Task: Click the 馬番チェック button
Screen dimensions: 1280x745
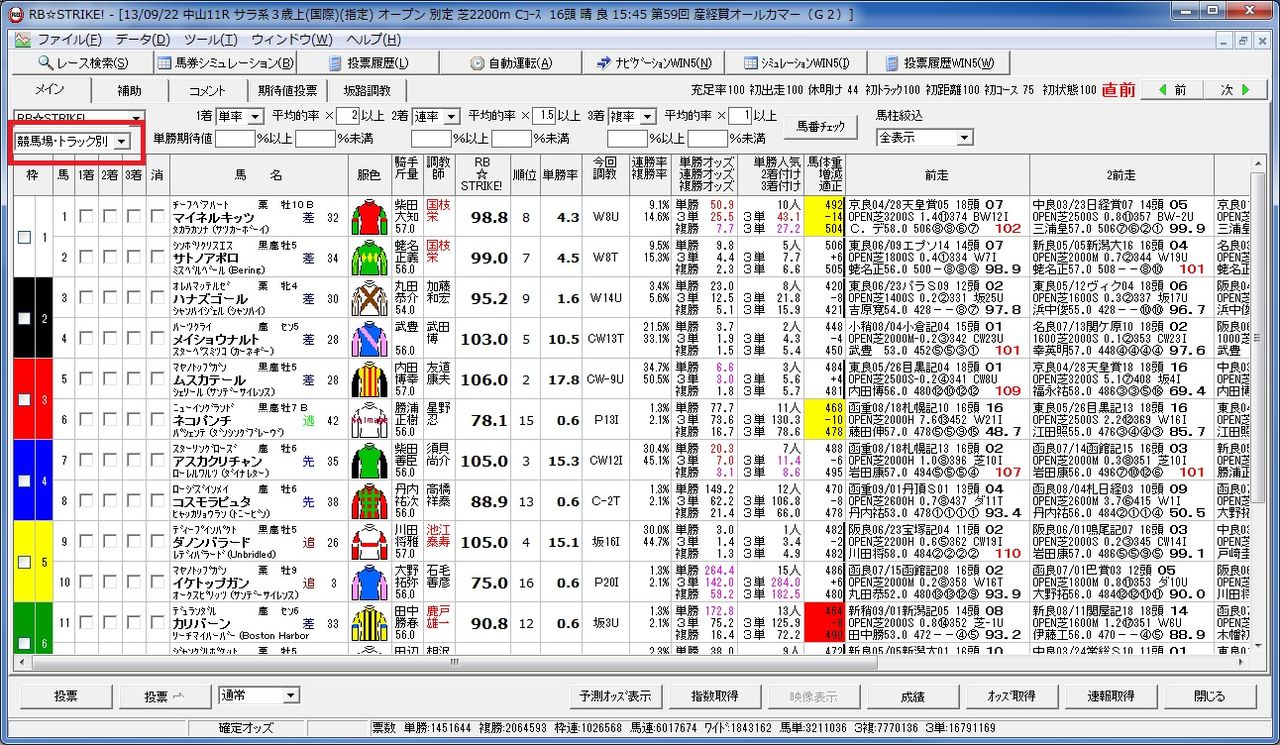Action: tap(821, 127)
